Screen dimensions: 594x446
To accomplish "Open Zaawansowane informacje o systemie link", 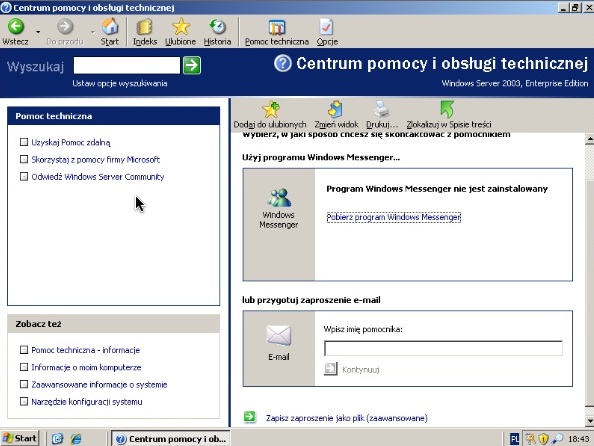I will [99, 385].
